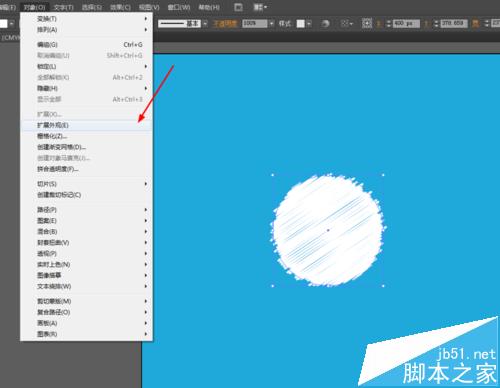The image size is (500, 388).
Task: Open the 路径(P) Path submenu
Action: (x=87, y=210)
